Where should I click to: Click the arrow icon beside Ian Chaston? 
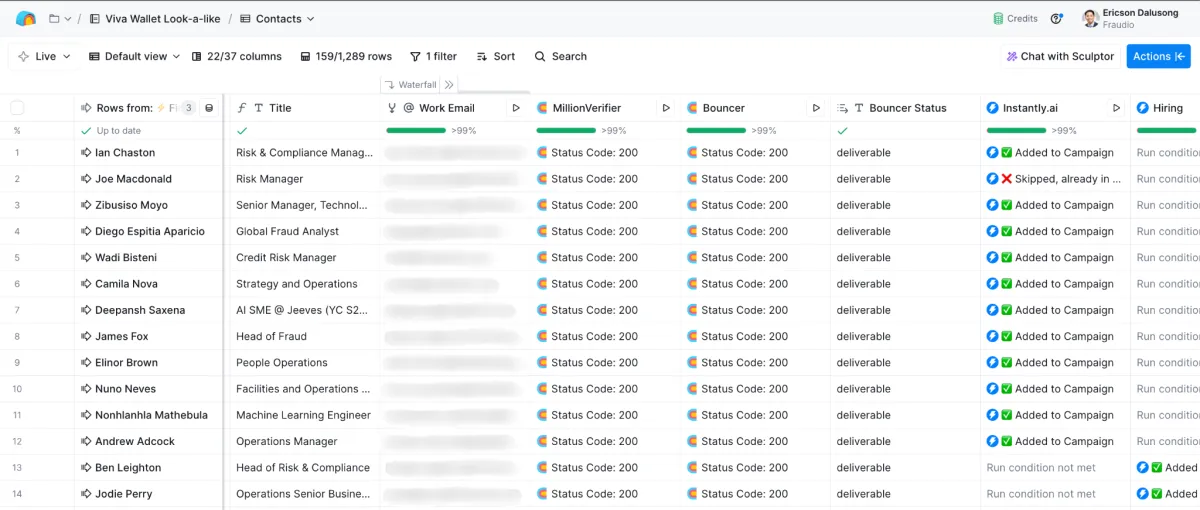(86, 153)
